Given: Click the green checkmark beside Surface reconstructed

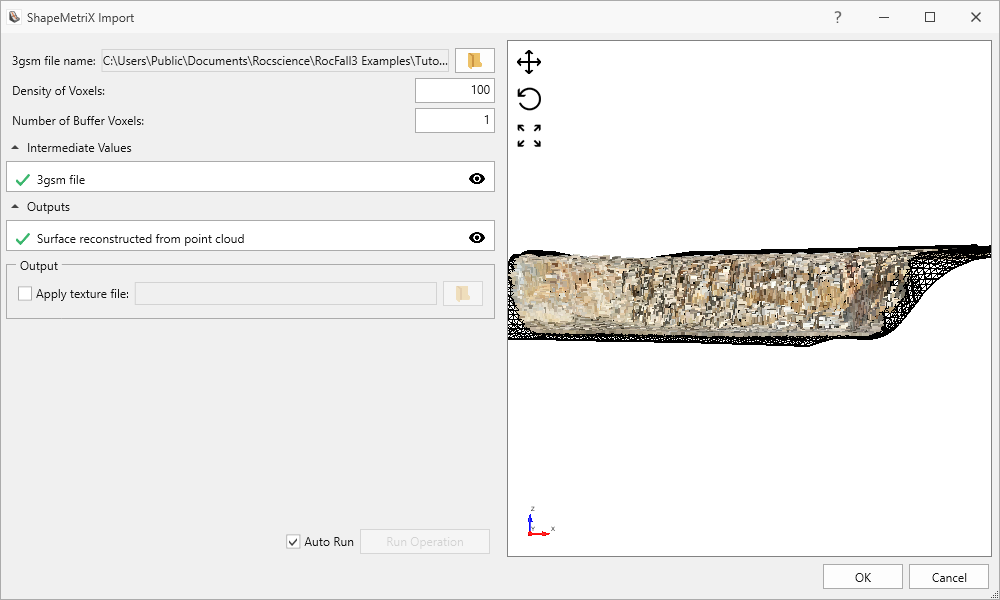Looking at the screenshot, I should 23,239.
